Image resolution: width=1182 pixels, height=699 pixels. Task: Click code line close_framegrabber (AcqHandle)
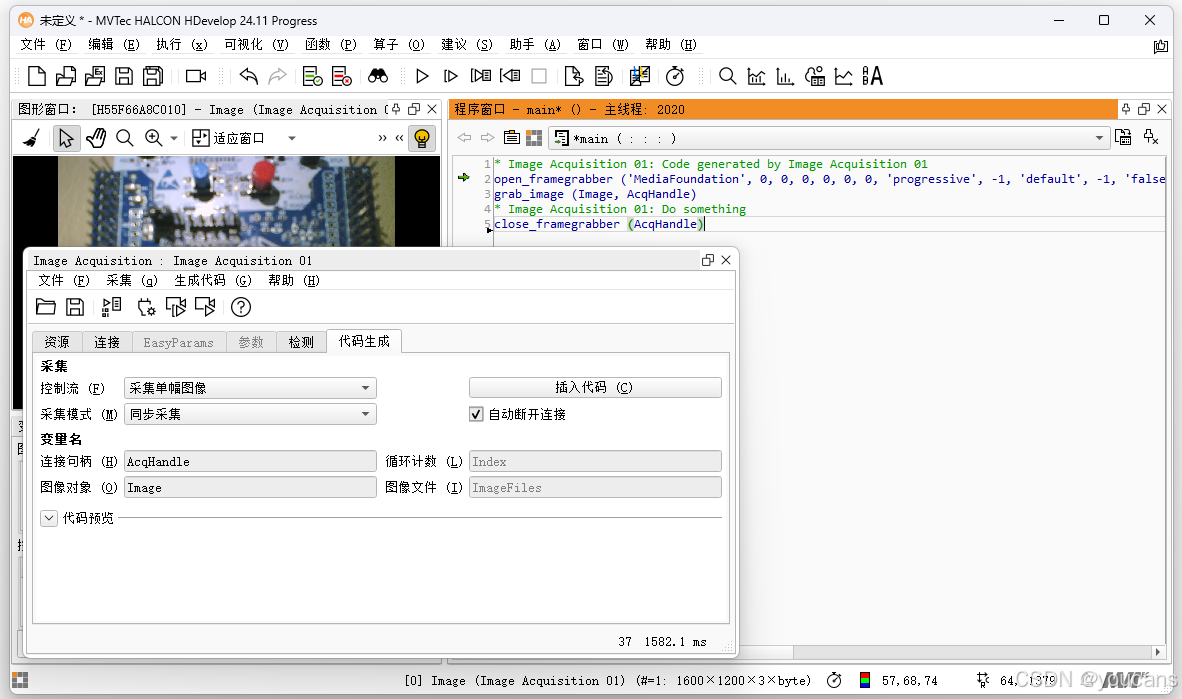pos(599,224)
